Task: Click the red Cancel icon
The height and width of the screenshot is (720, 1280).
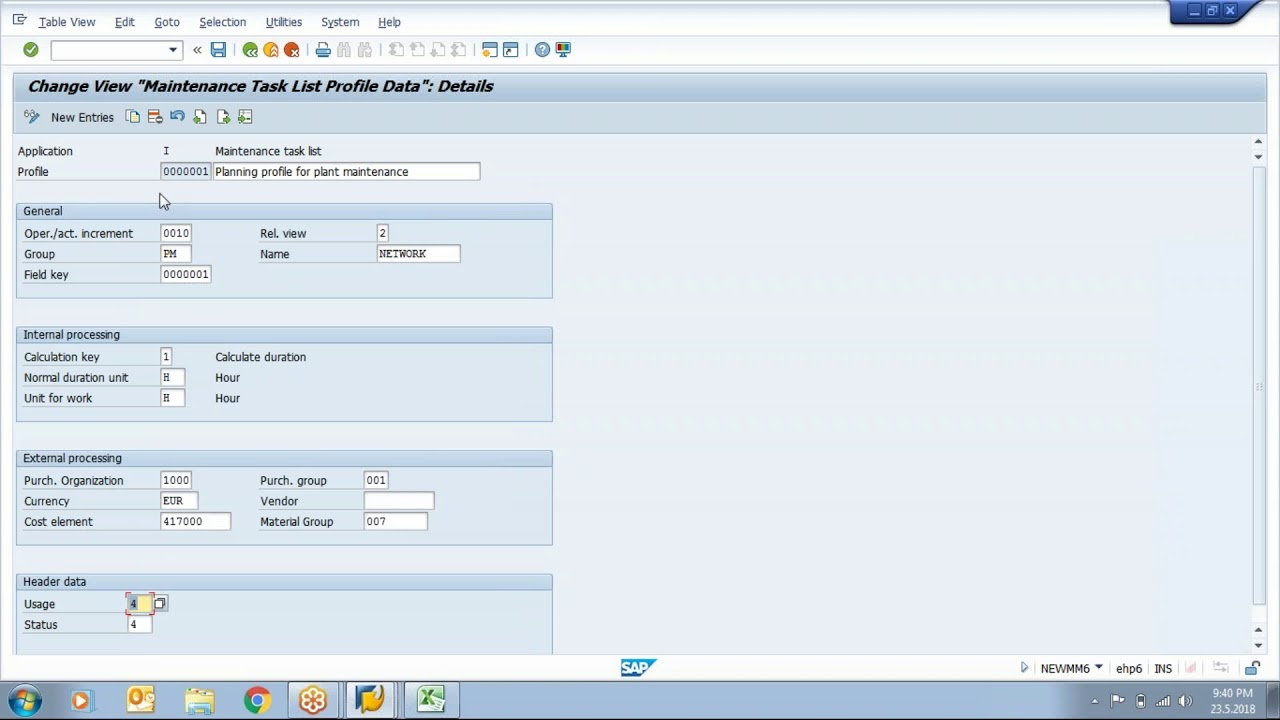Action: coord(292,49)
